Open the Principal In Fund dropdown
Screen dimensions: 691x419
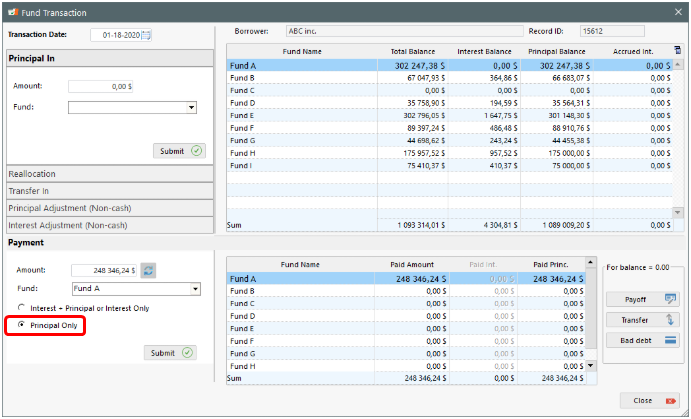[x=191, y=108]
